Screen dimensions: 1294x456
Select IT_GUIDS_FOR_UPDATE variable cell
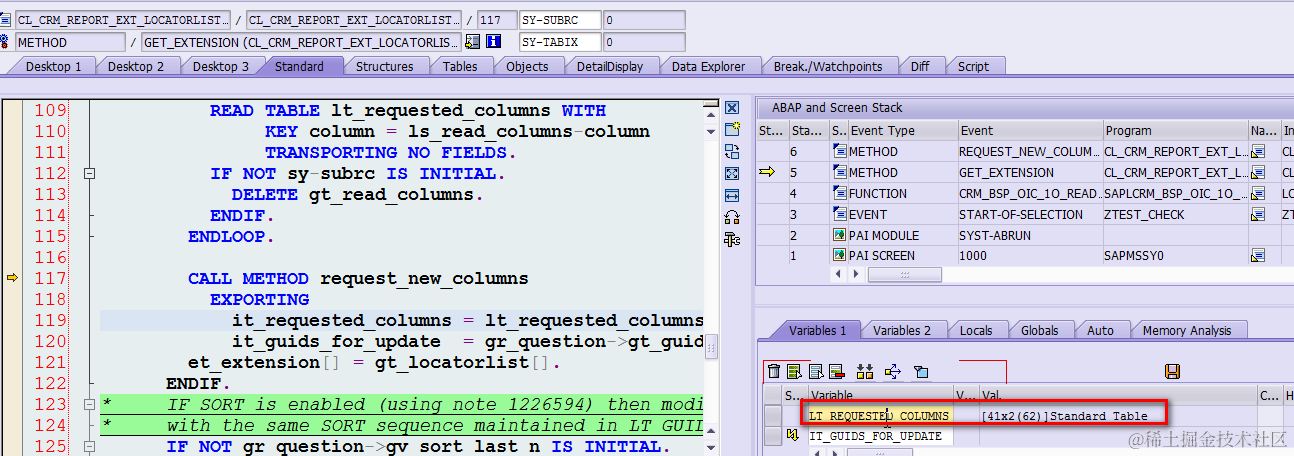pyautogui.click(x=879, y=436)
